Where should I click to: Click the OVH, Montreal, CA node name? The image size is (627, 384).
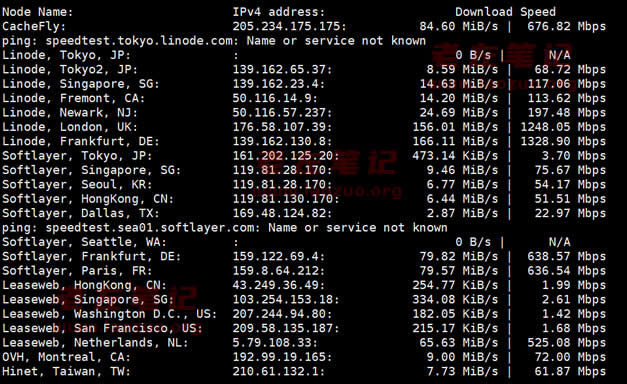point(66,358)
